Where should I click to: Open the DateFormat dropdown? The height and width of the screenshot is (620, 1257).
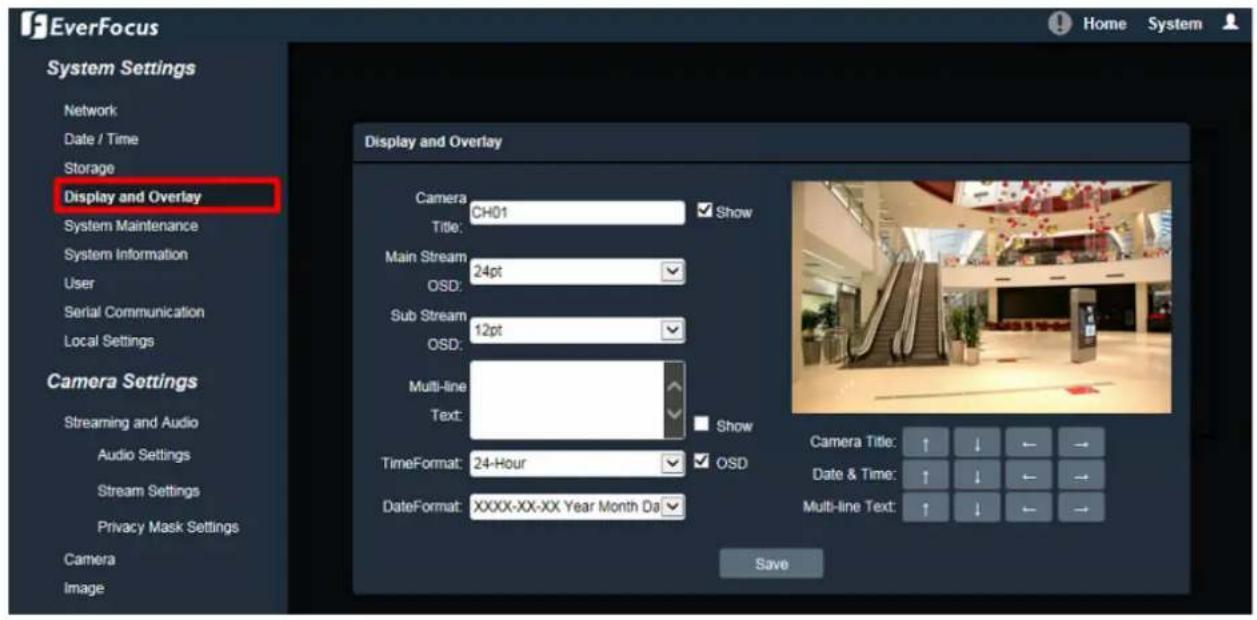coord(577,507)
